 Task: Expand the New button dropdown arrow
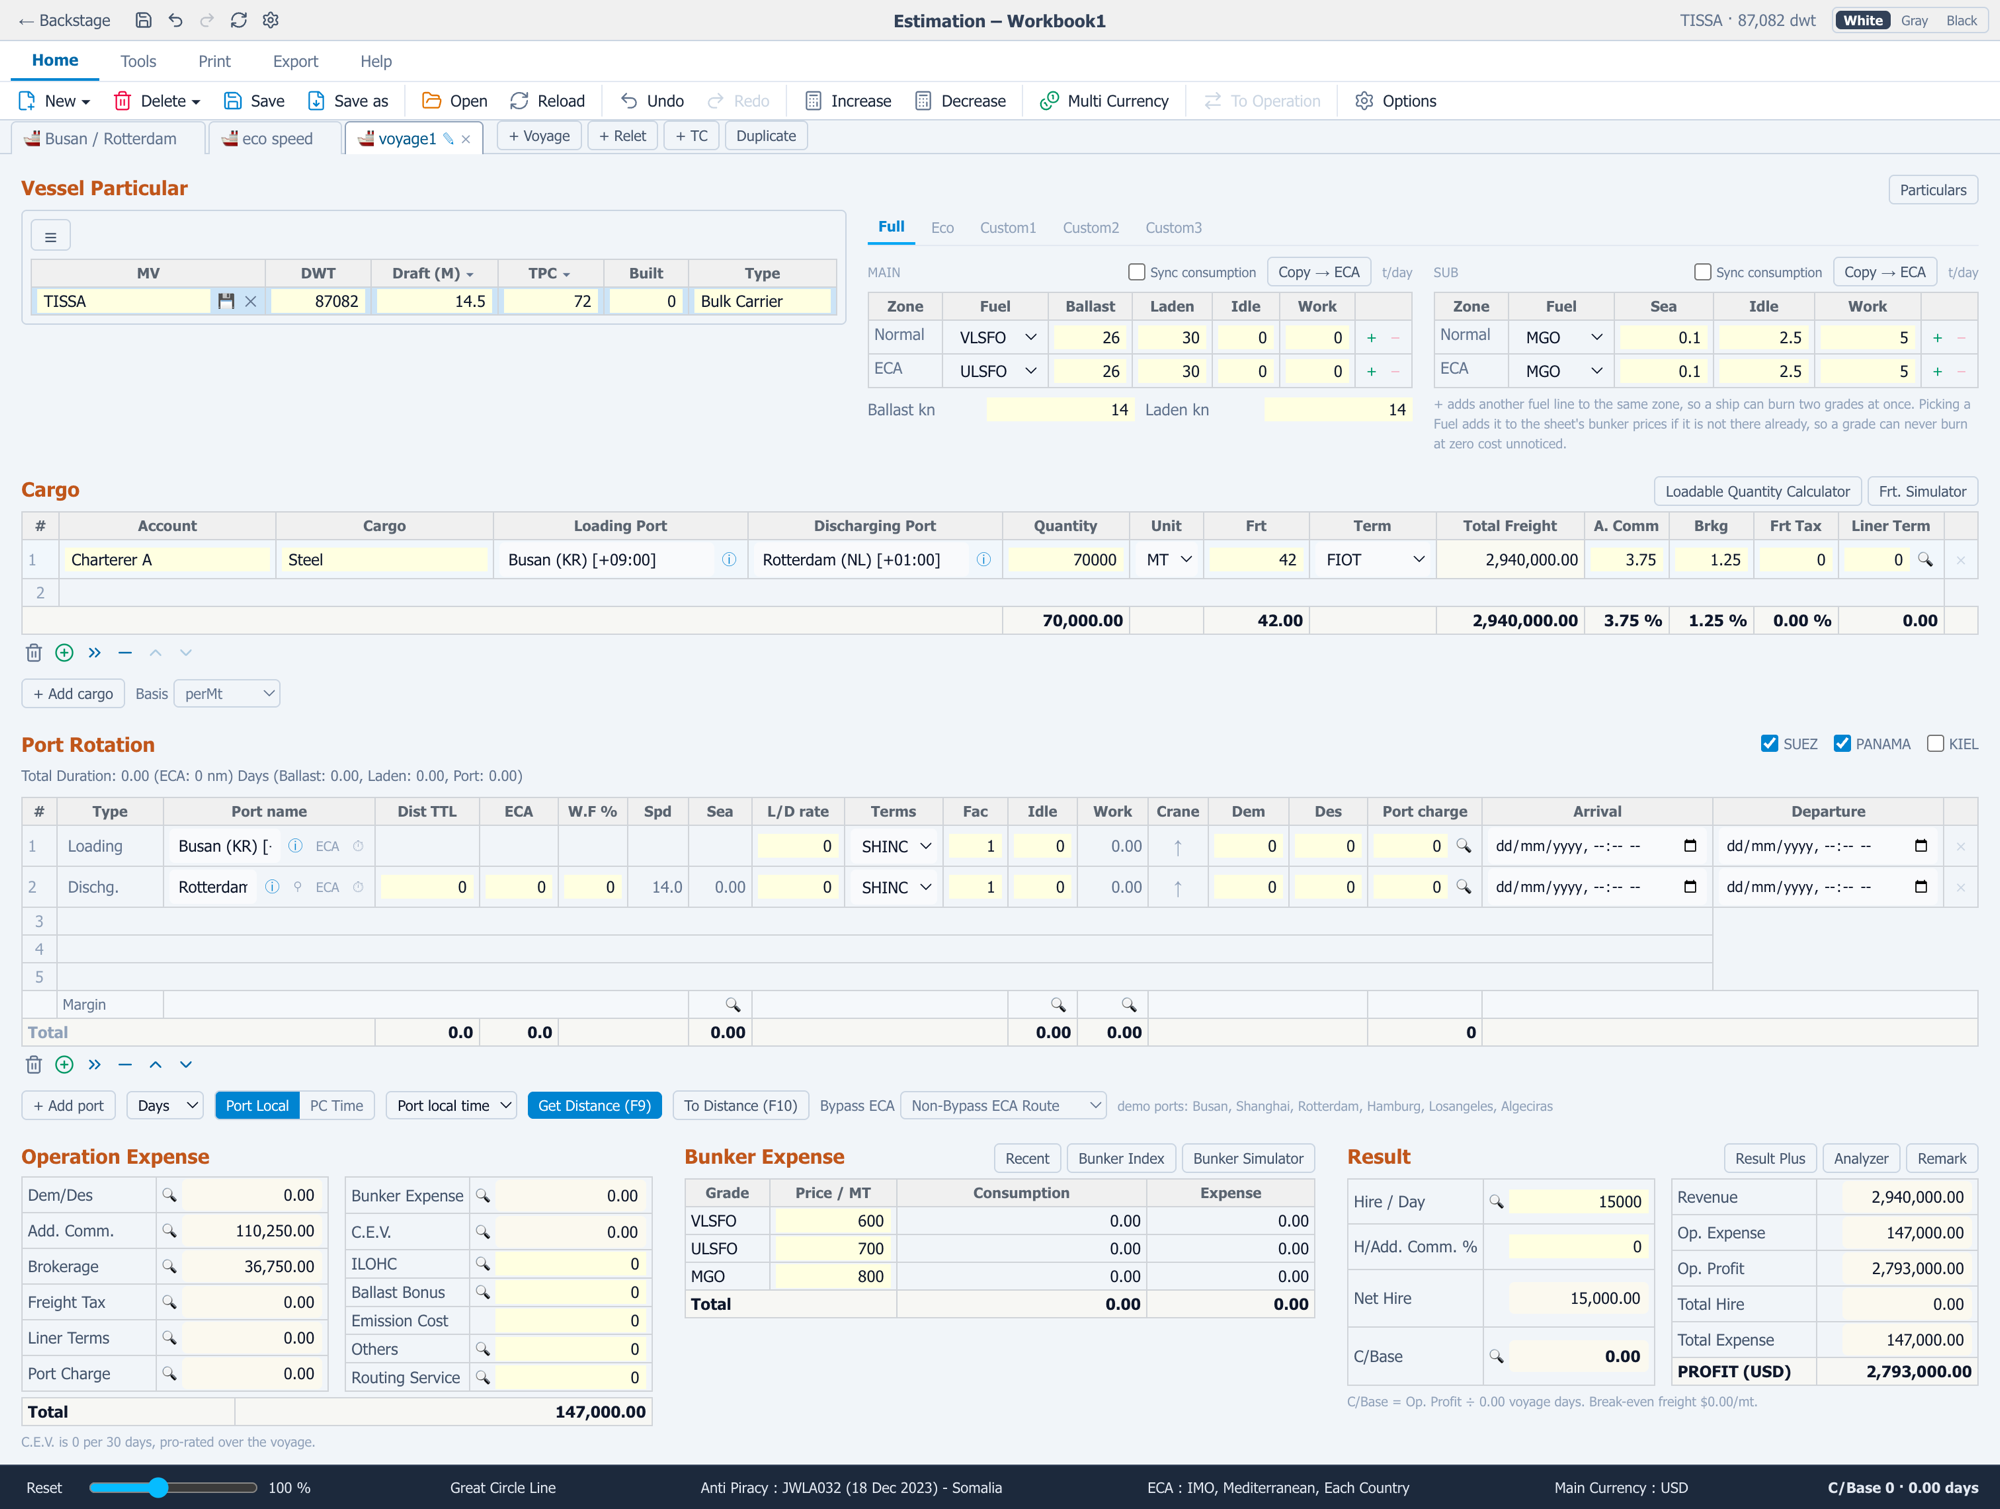(85, 102)
